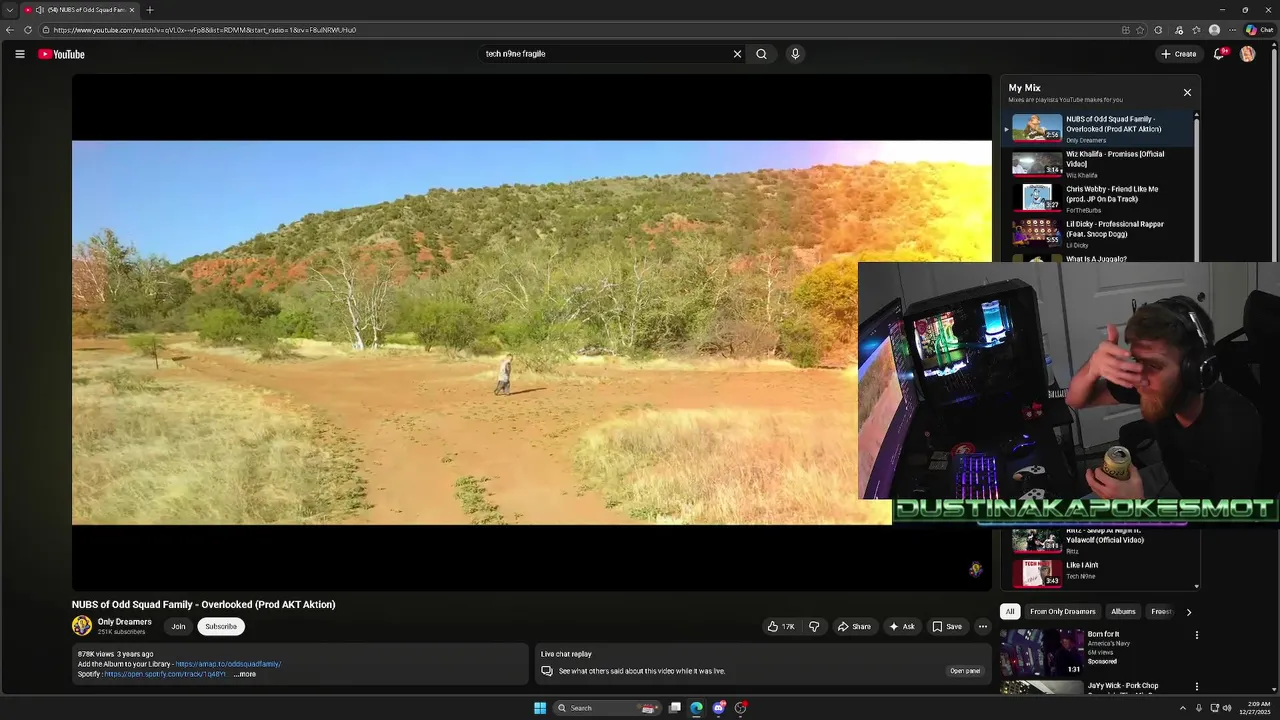The height and width of the screenshot is (720, 1280).
Task: Open a new browser tab
Action: click(150, 10)
